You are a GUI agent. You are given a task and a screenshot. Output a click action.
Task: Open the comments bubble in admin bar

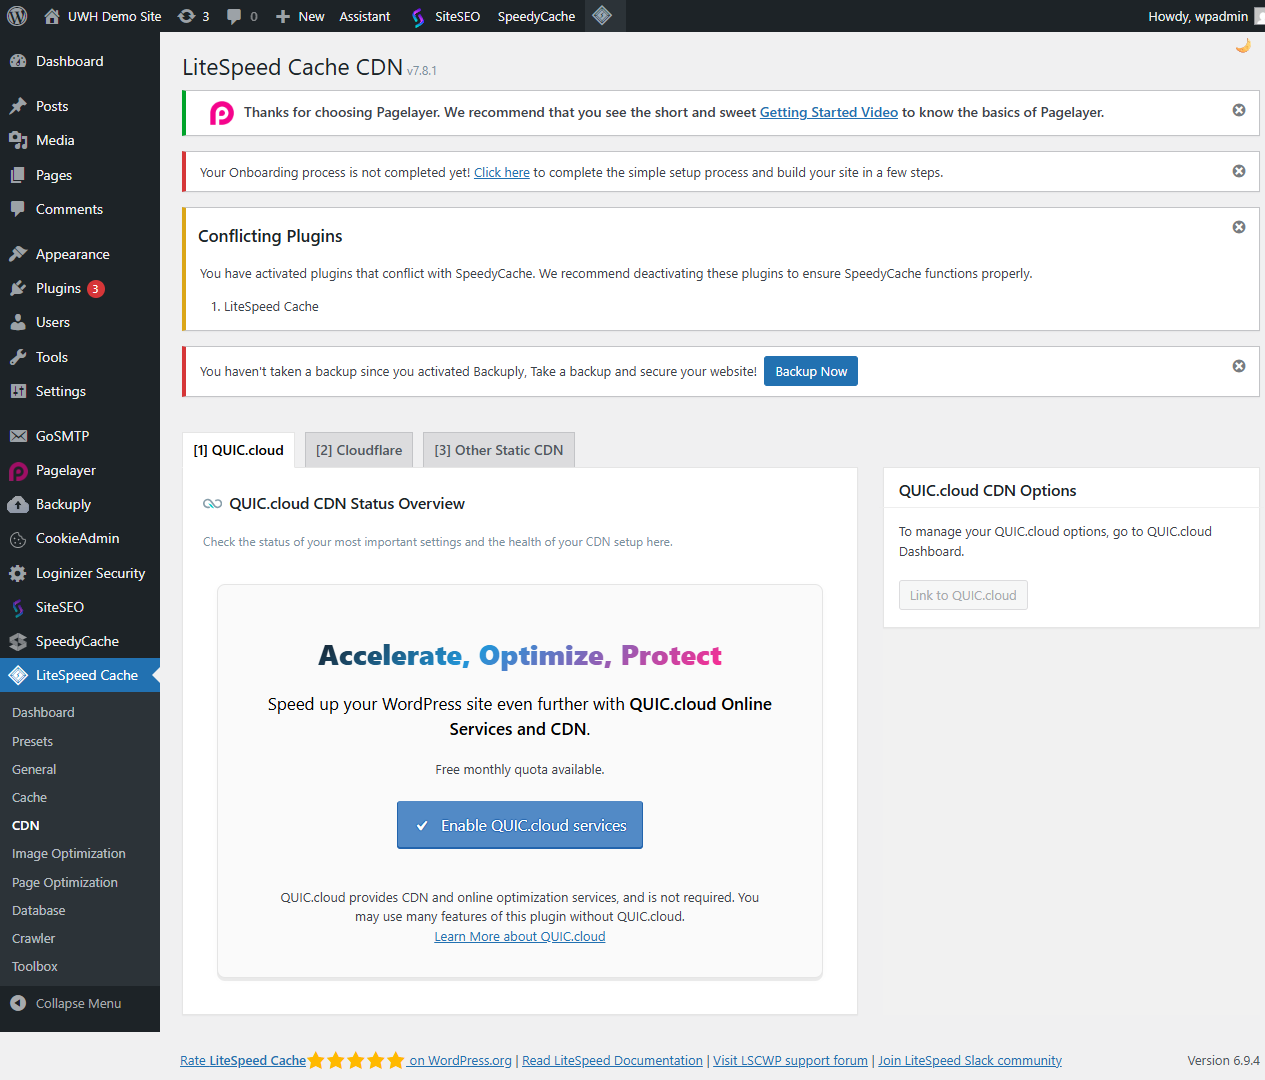coord(242,16)
